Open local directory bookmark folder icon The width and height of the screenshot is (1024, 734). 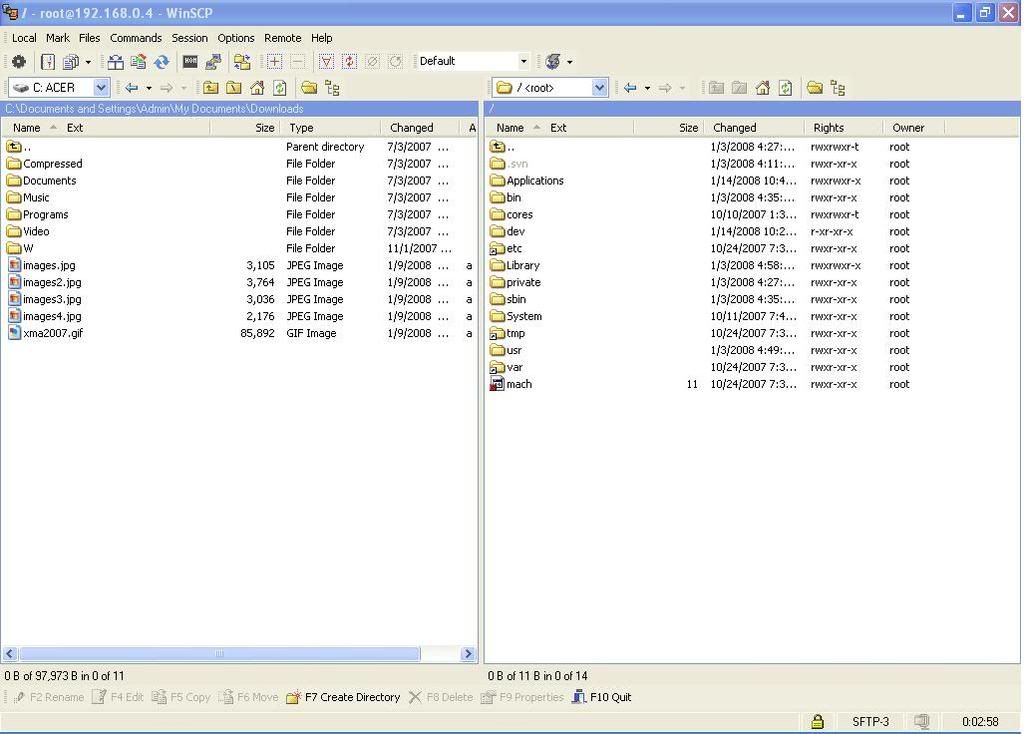click(309, 88)
